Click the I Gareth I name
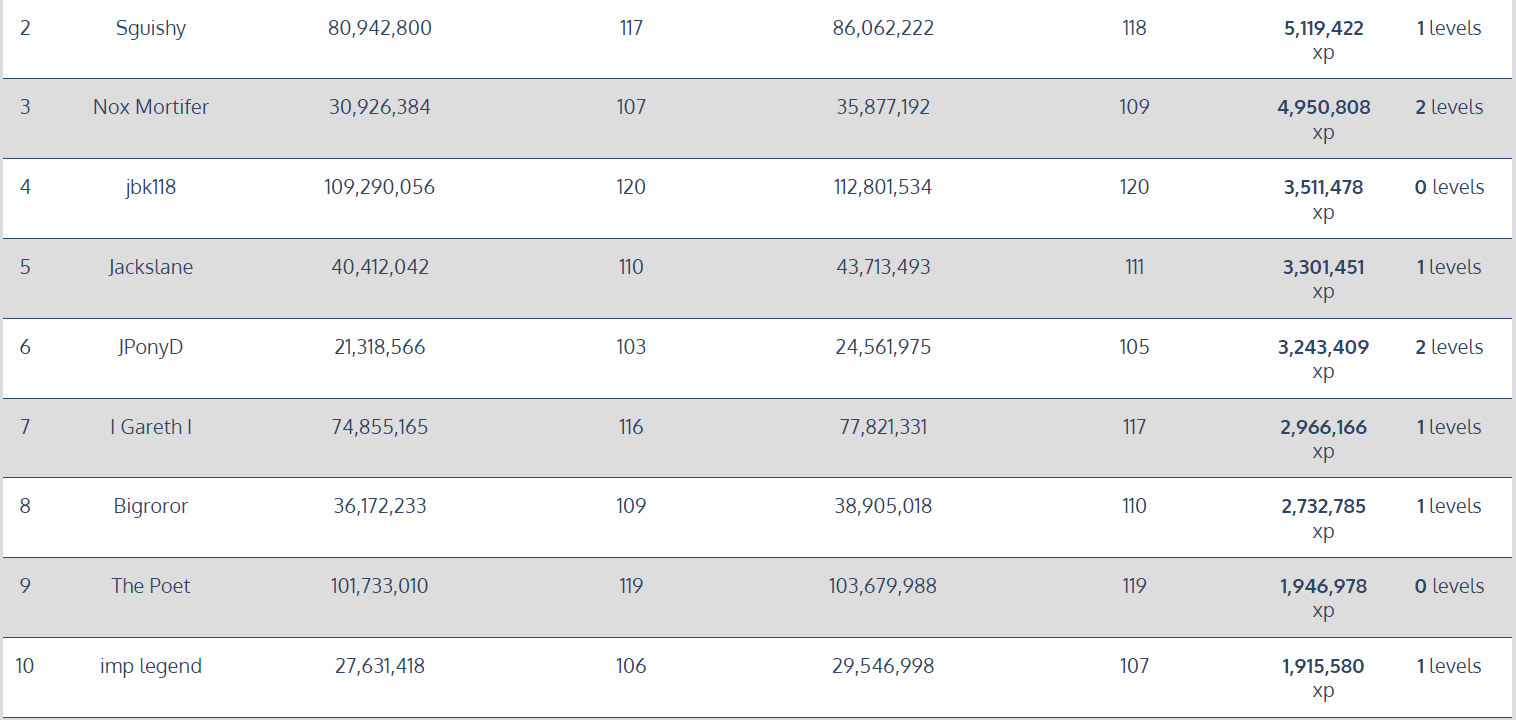1516x720 pixels. click(x=151, y=427)
